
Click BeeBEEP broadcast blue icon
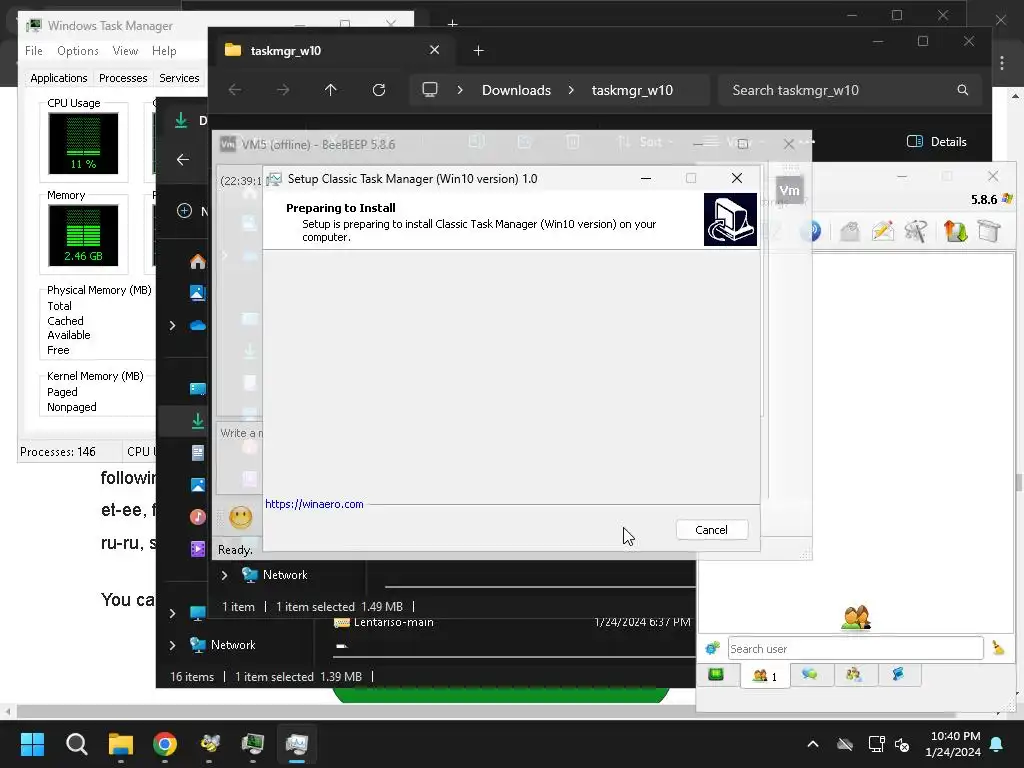[x=812, y=231]
